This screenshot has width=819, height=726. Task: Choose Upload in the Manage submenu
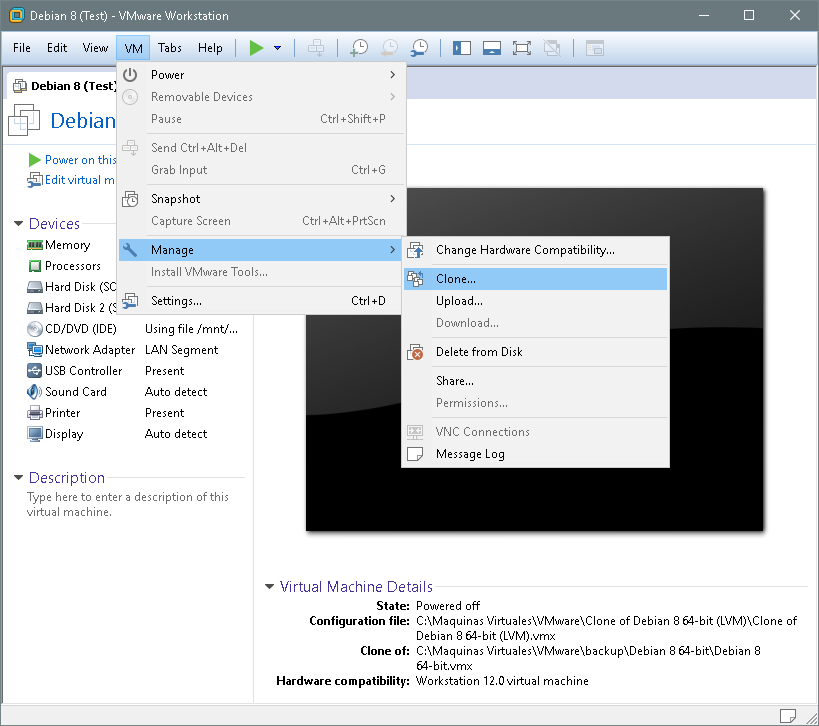click(535, 301)
